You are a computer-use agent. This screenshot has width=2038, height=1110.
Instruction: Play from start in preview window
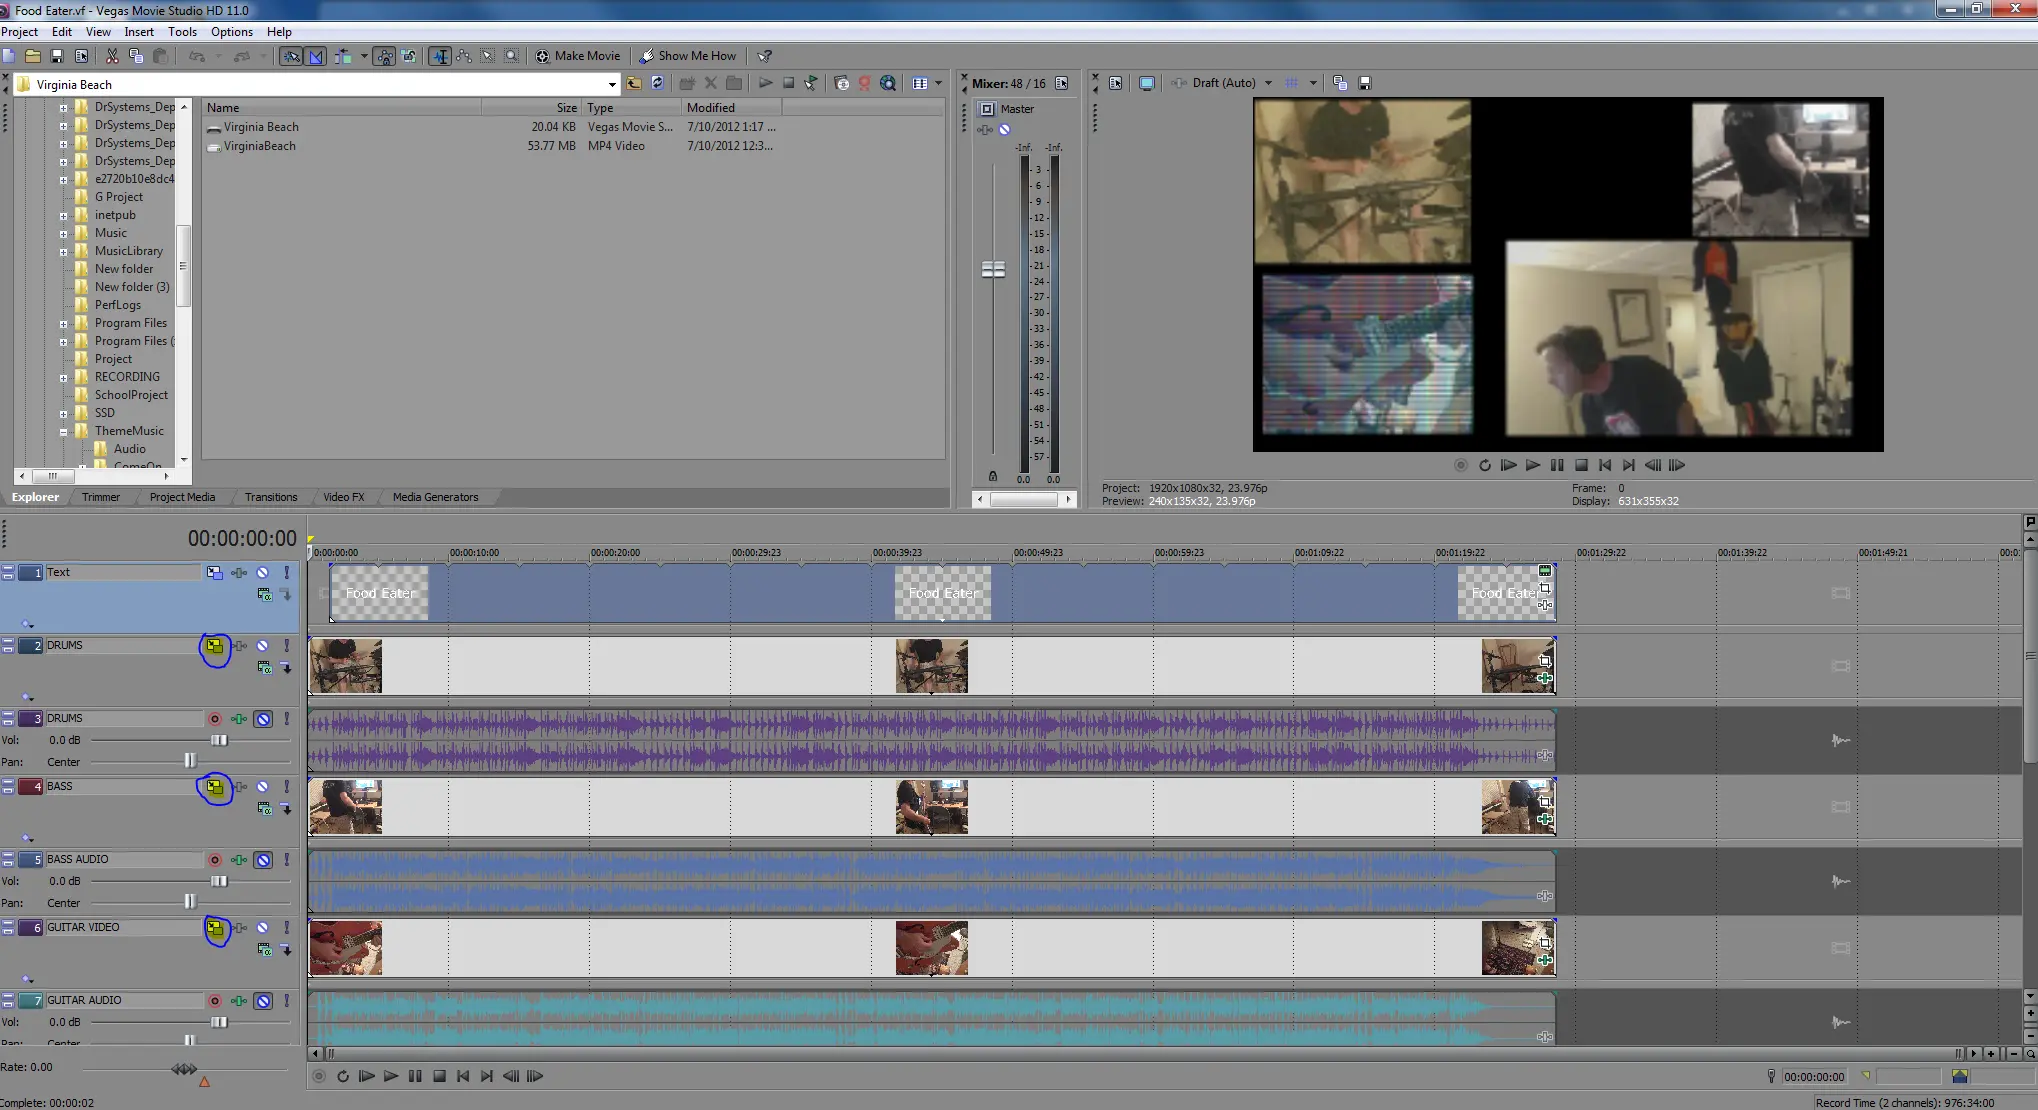pyautogui.click(x=1509, y=465)
